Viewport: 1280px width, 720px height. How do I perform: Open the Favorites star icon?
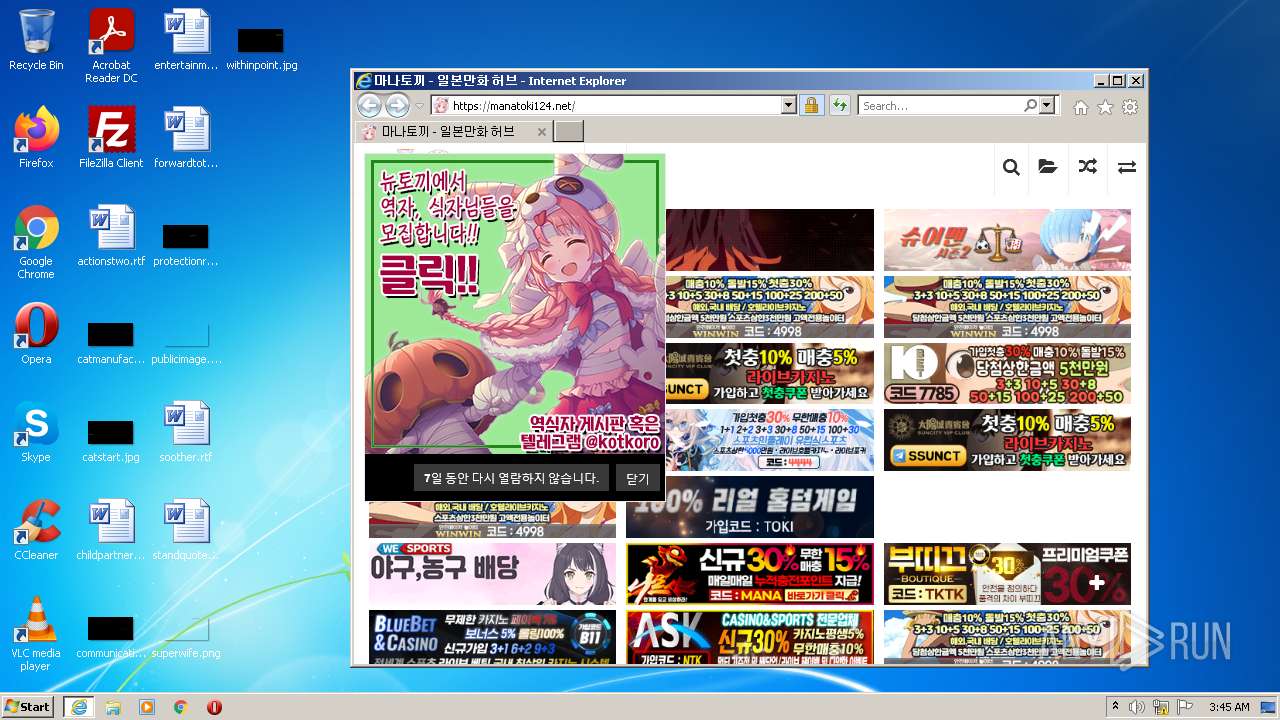coord(1105,107)
